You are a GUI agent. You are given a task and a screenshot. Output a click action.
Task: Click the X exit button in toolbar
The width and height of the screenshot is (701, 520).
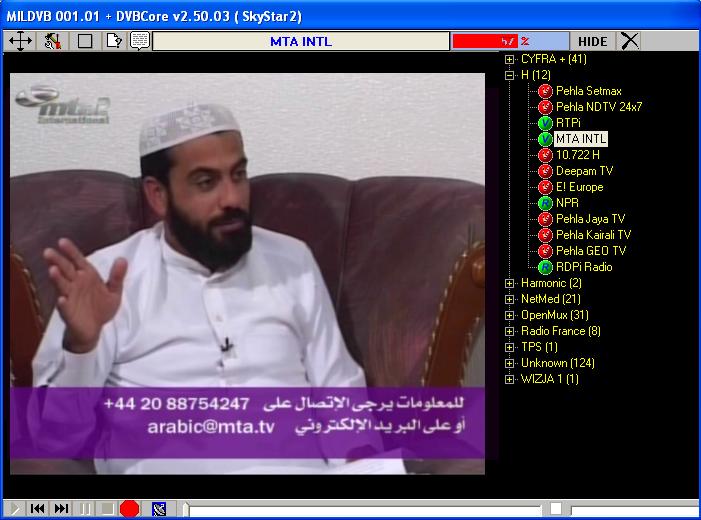click(629, 41)
